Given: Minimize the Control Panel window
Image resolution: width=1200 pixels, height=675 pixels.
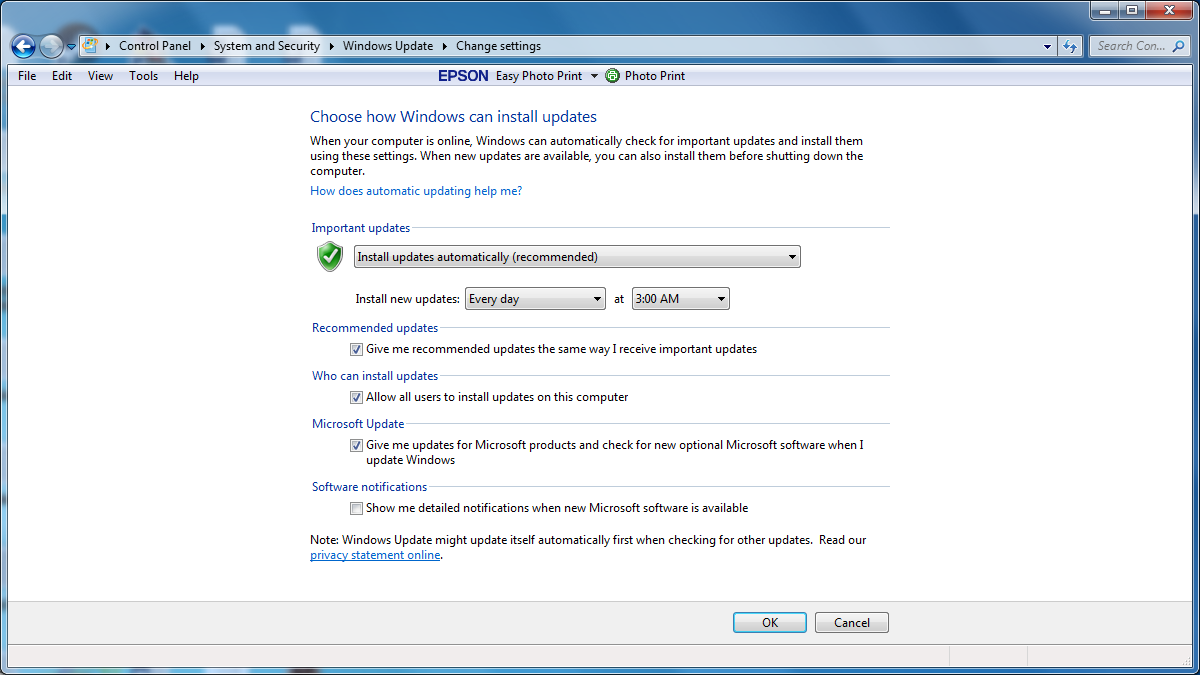Looking at the screenshot, I should (1105, 10).
